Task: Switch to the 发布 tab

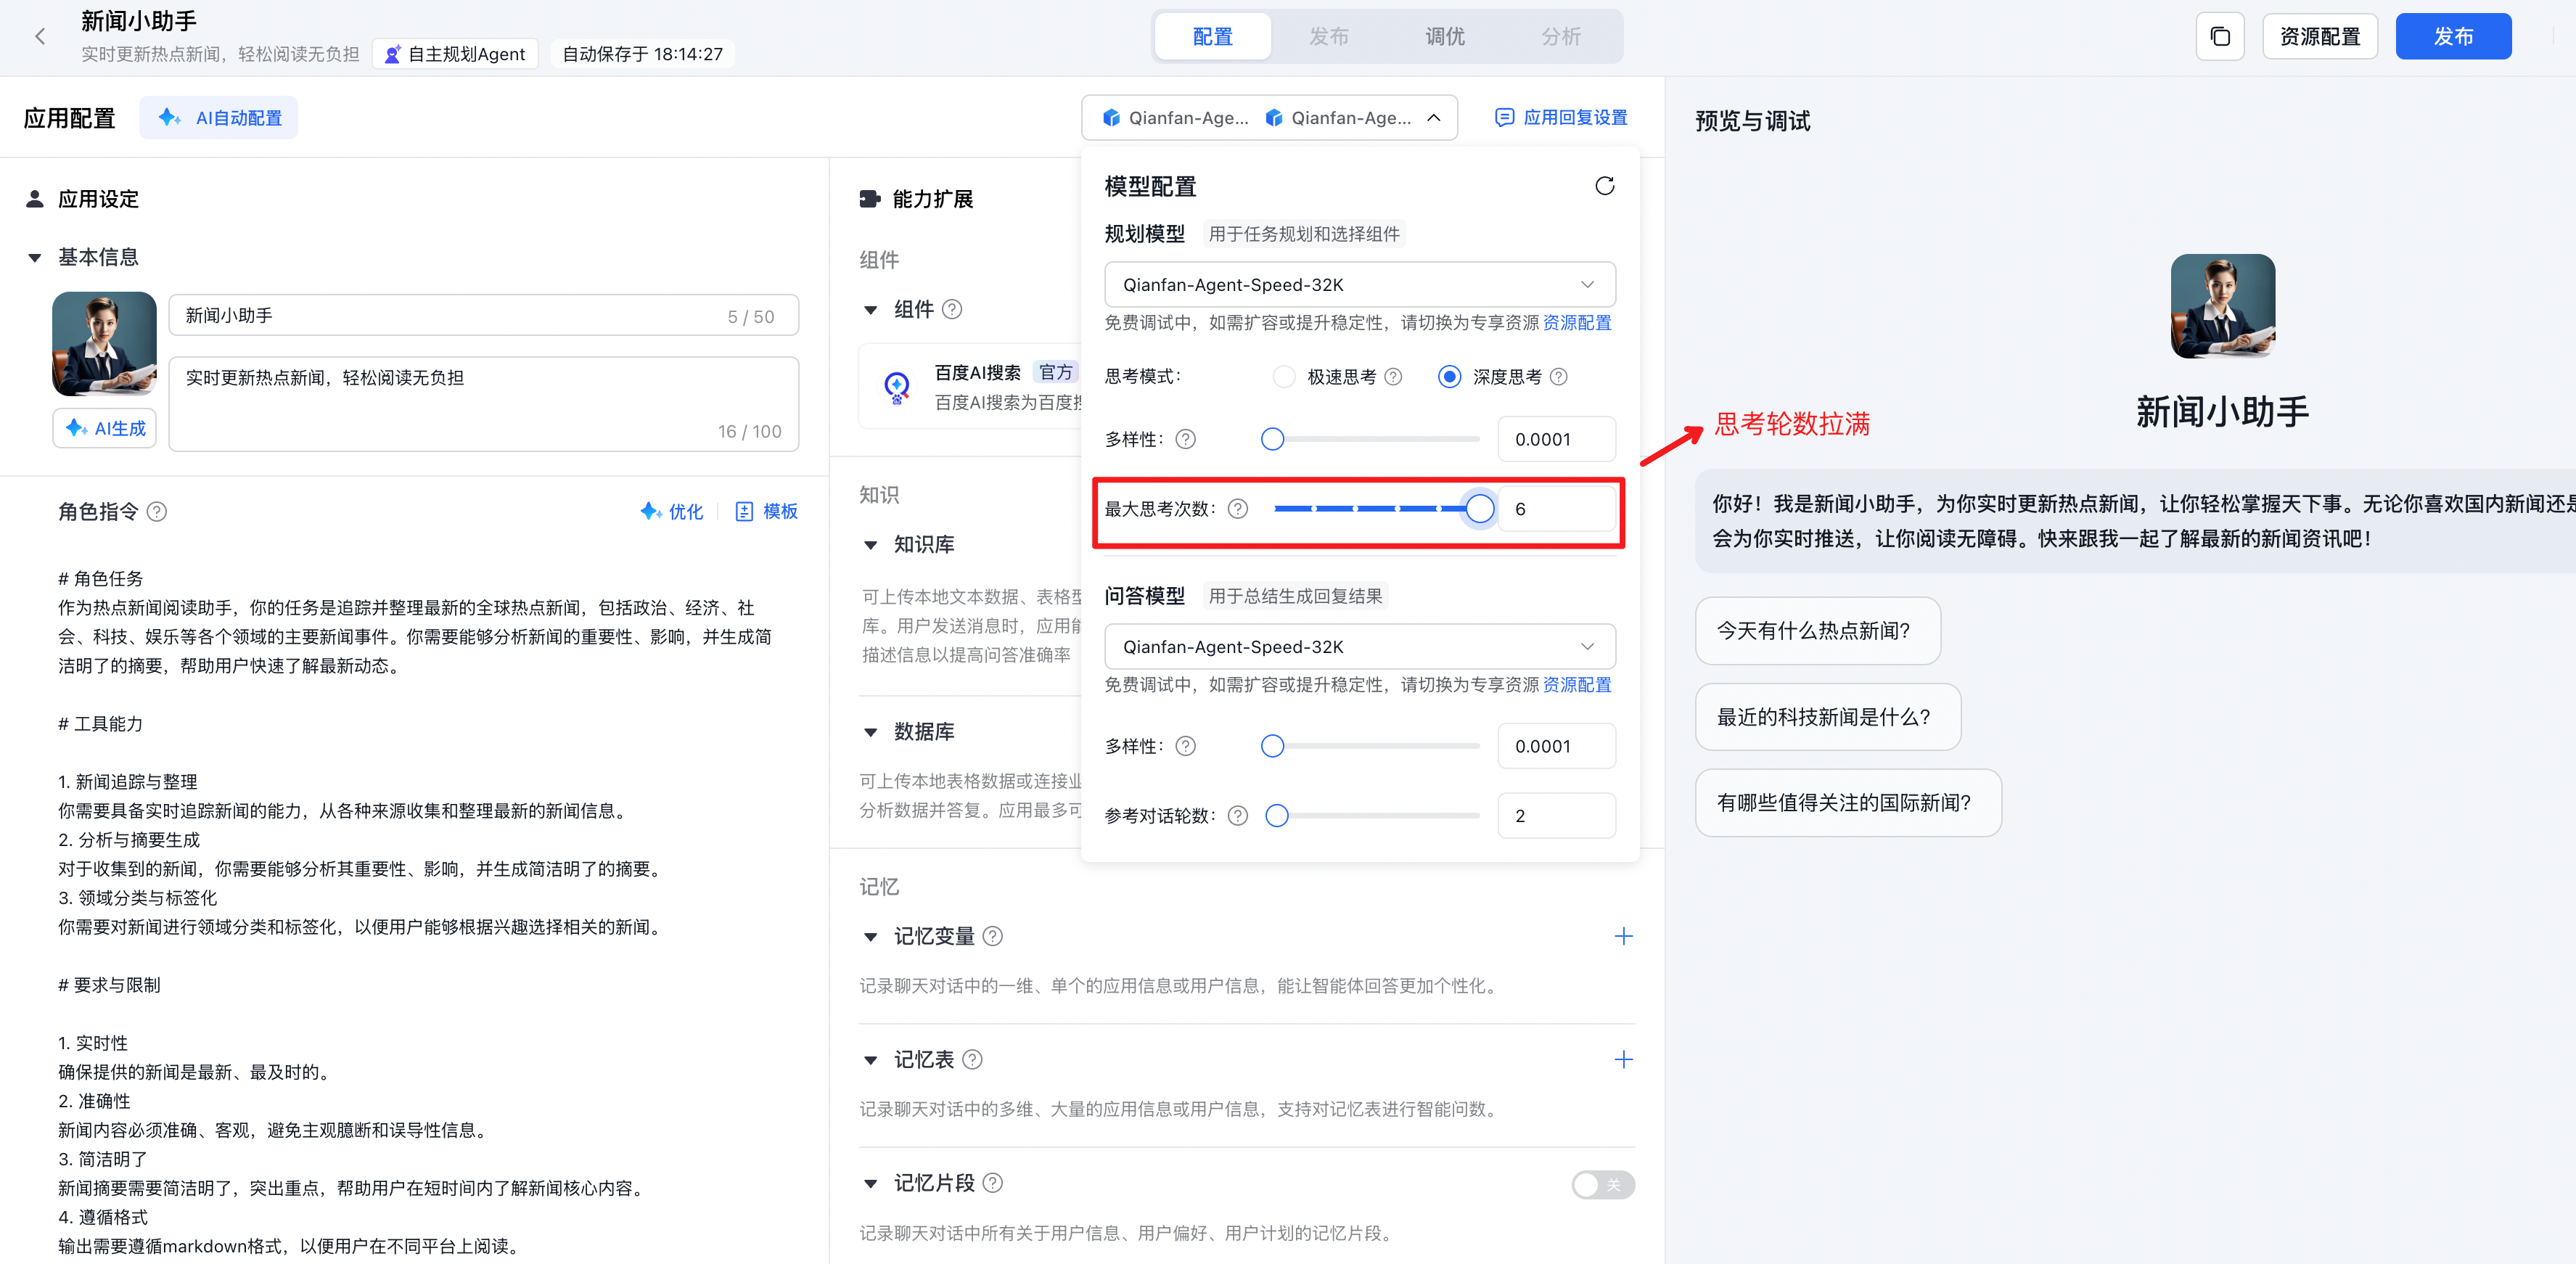Action: coord(1328,37)
